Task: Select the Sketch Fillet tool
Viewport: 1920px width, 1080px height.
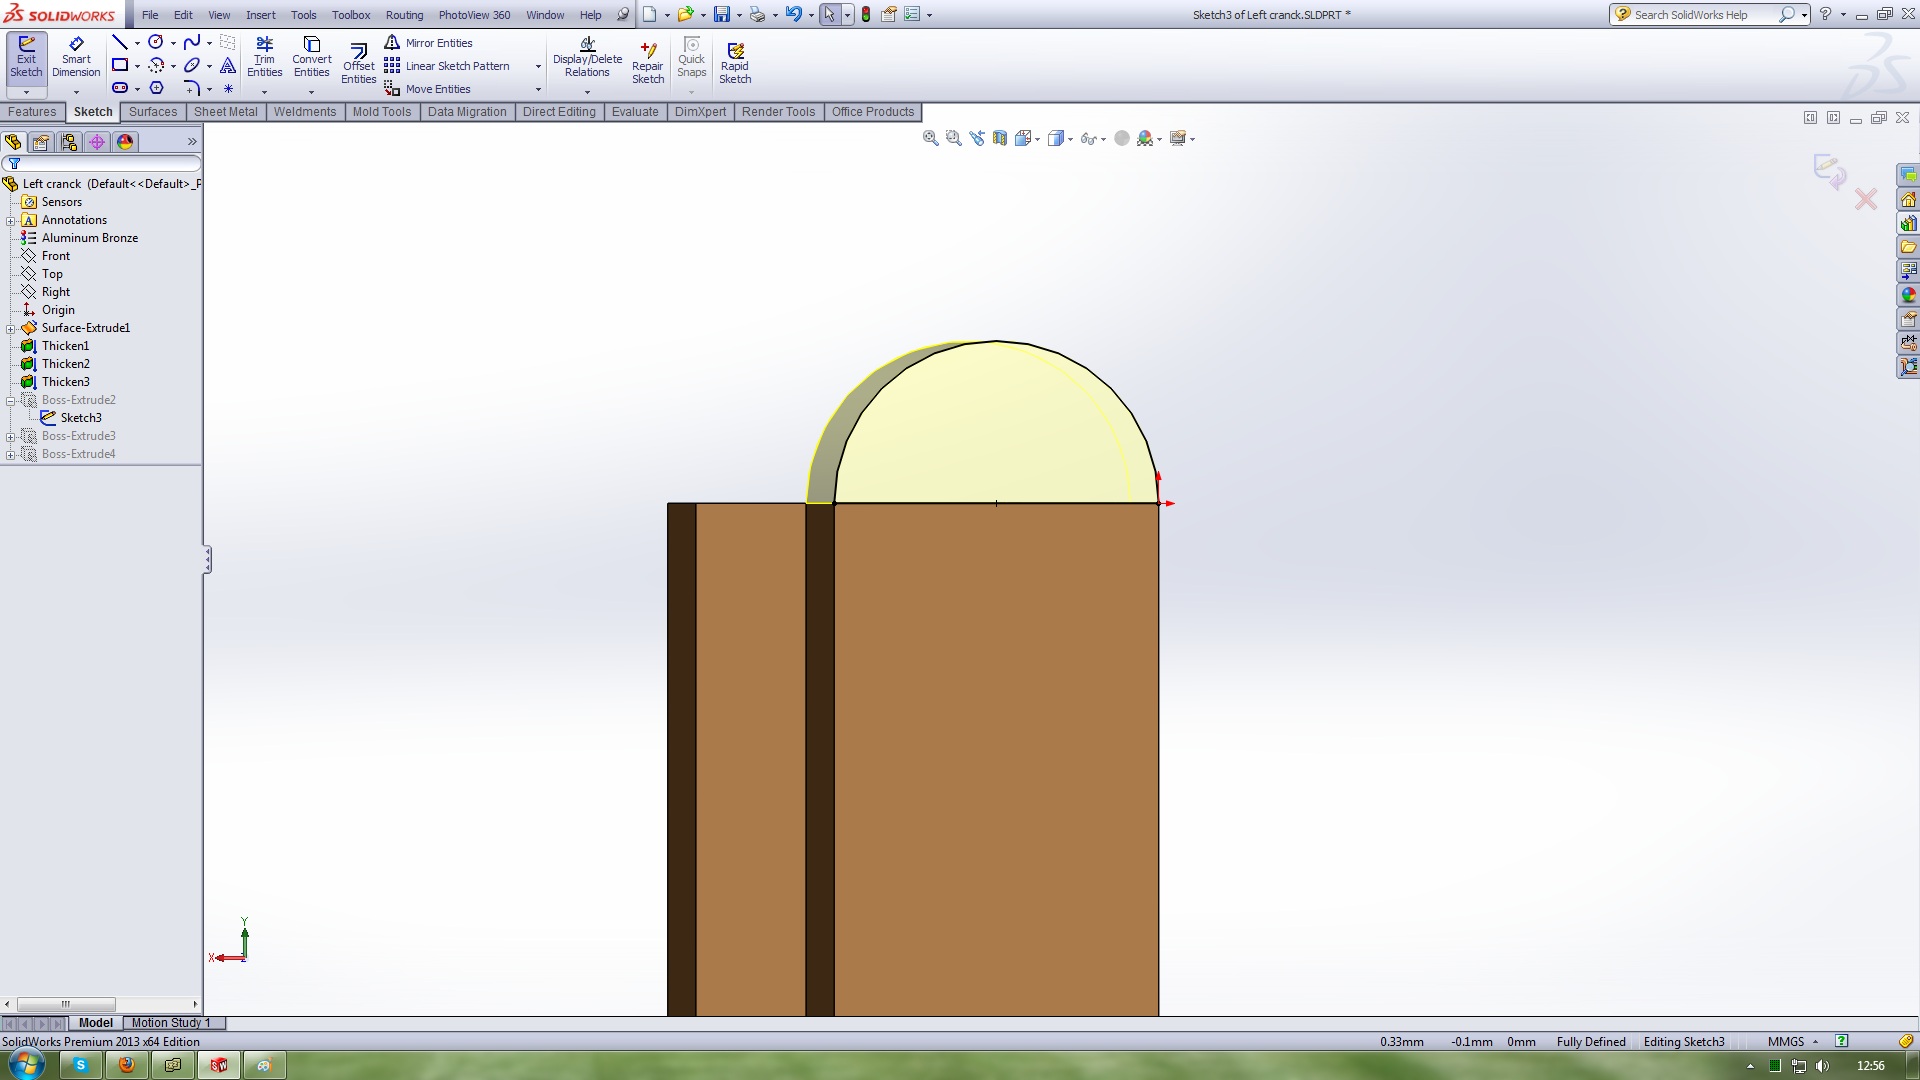Action: pos(192,88)
